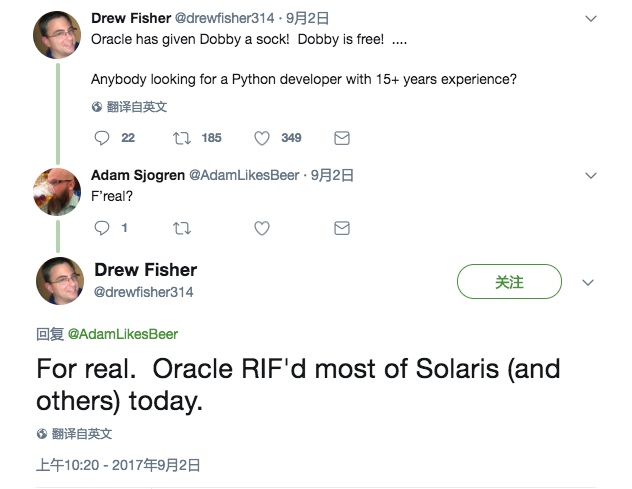Translate the first tweet from English
The height and width of the screenshot is (489, 632).
[x=129, y=107]
